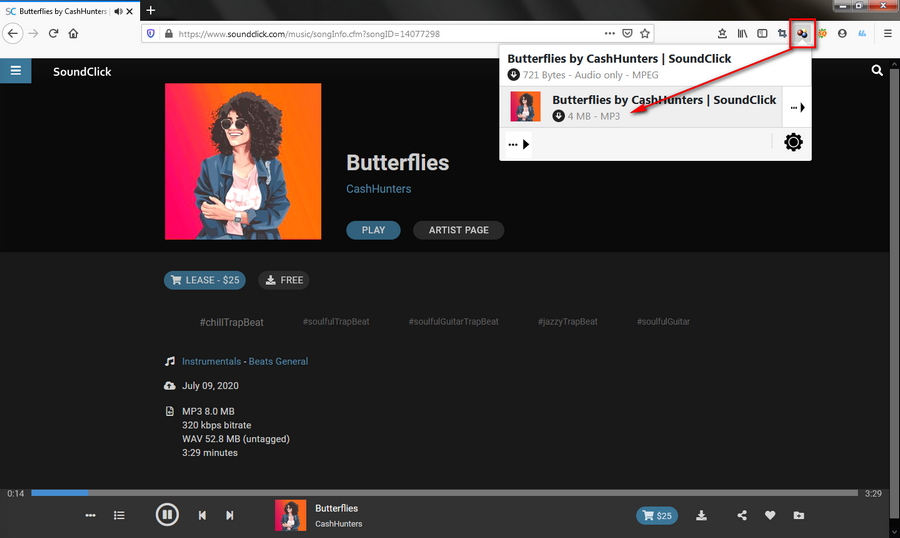Screen dimensions: 900x538
Task: Download the 4 MB MP3 entry
Action: pyautogui.click(x=641, y=107)
